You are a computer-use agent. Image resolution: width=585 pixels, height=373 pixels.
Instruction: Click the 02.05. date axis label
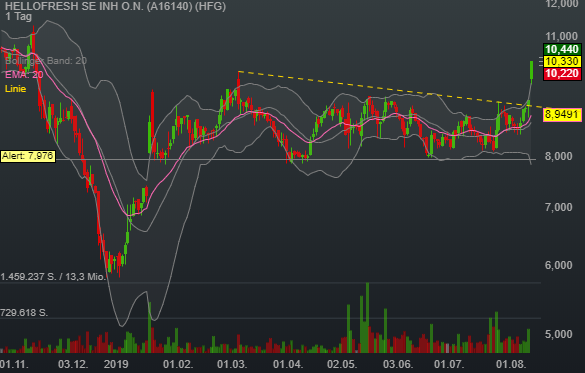coord(342,364)
